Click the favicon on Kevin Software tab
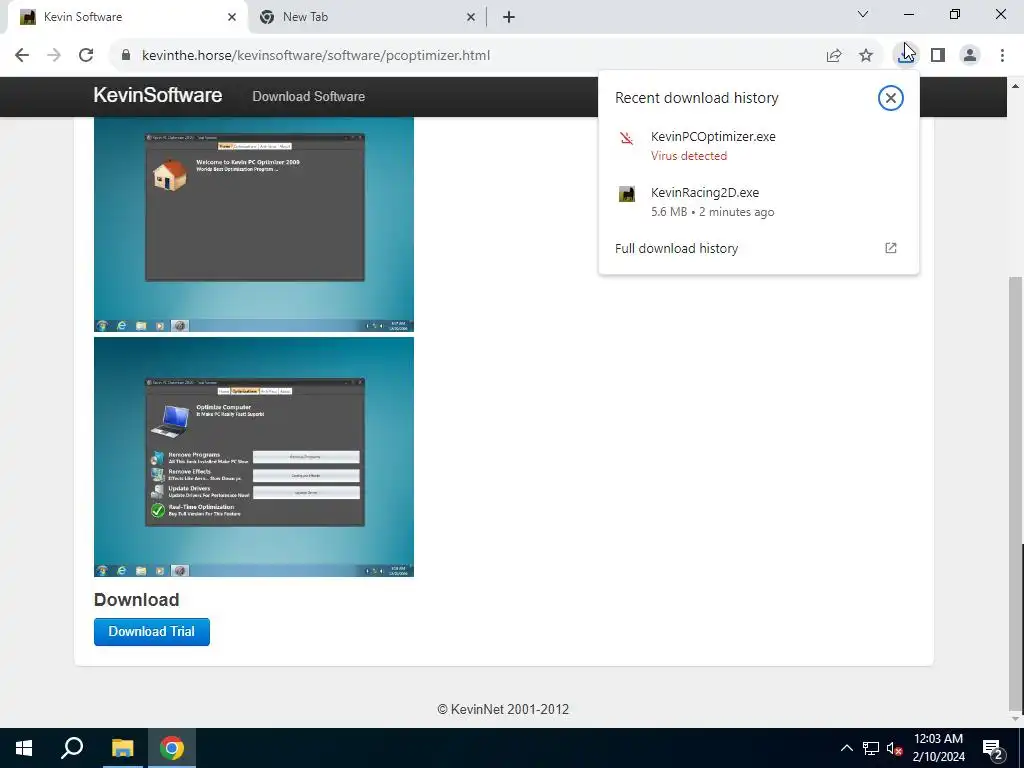The height and width of the screenshot is (768, 1024). click(x=27, y=17)
